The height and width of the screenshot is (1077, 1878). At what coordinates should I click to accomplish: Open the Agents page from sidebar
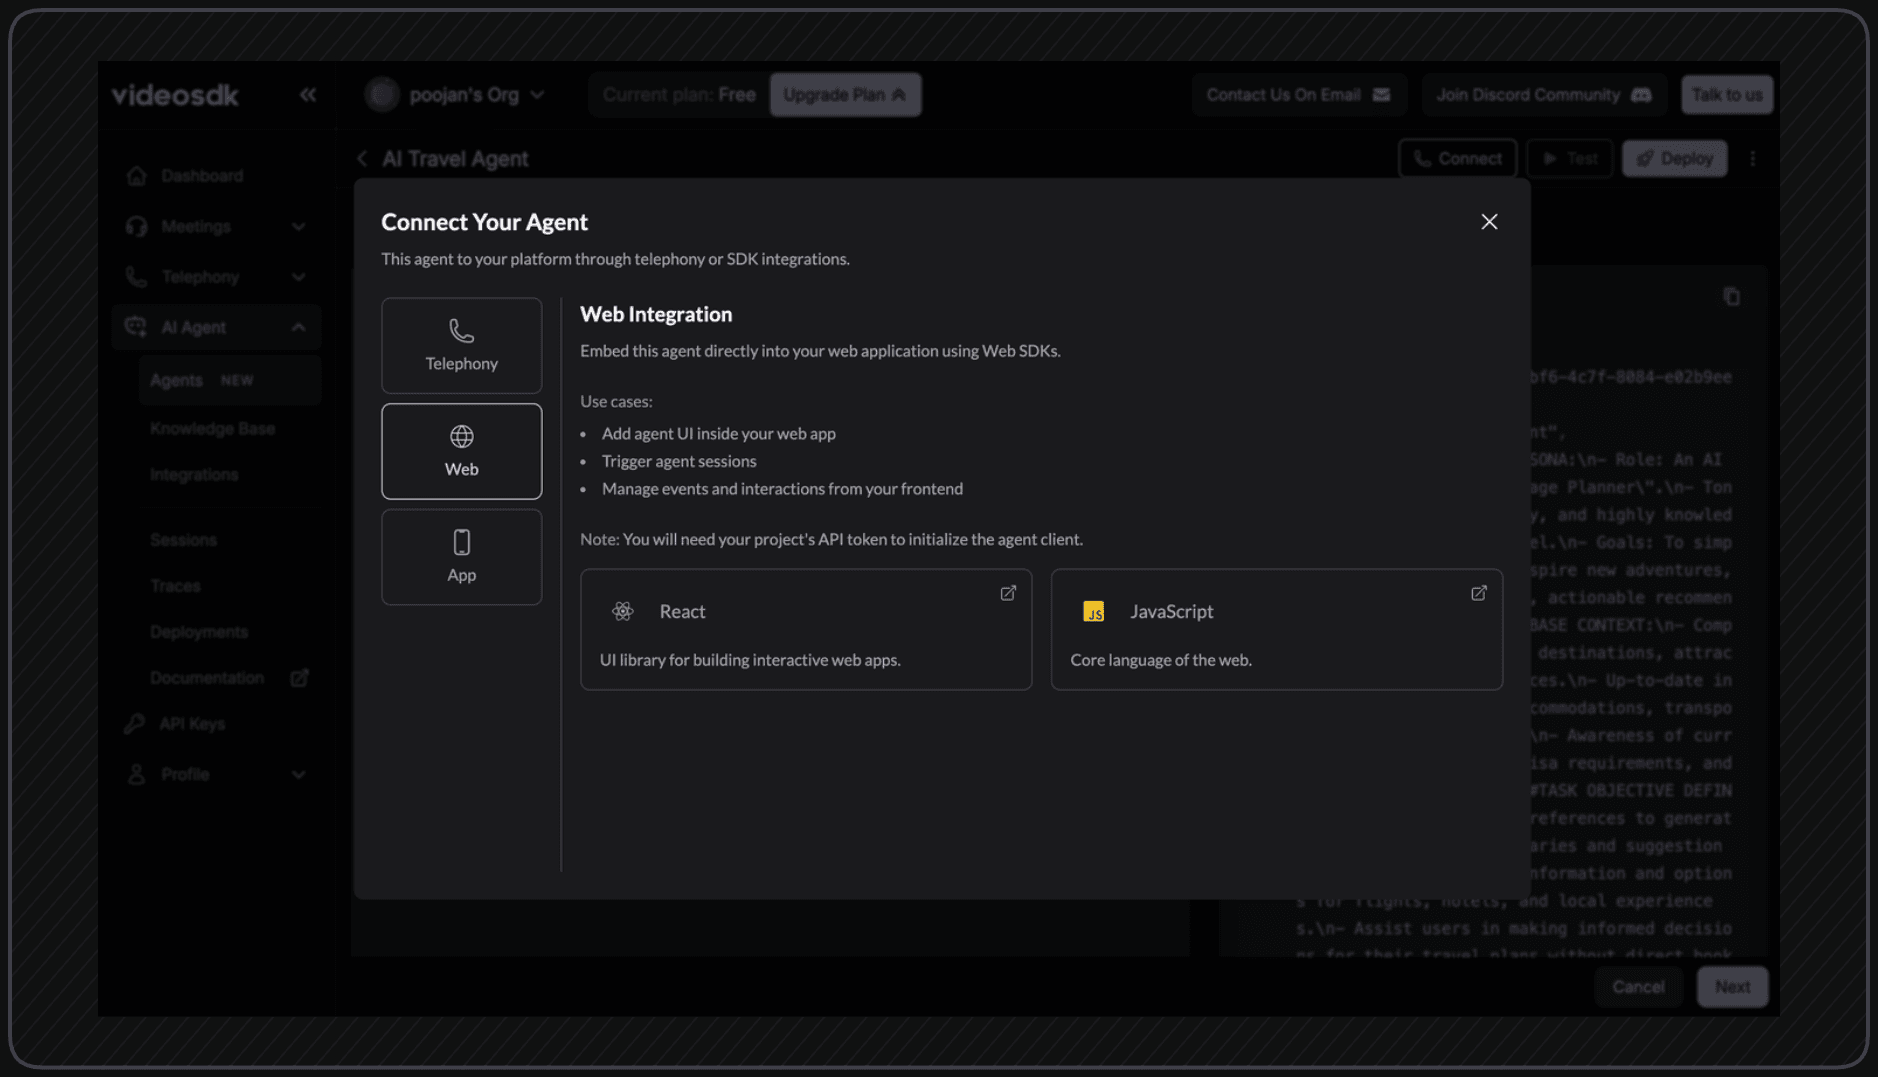pos(177,380)
